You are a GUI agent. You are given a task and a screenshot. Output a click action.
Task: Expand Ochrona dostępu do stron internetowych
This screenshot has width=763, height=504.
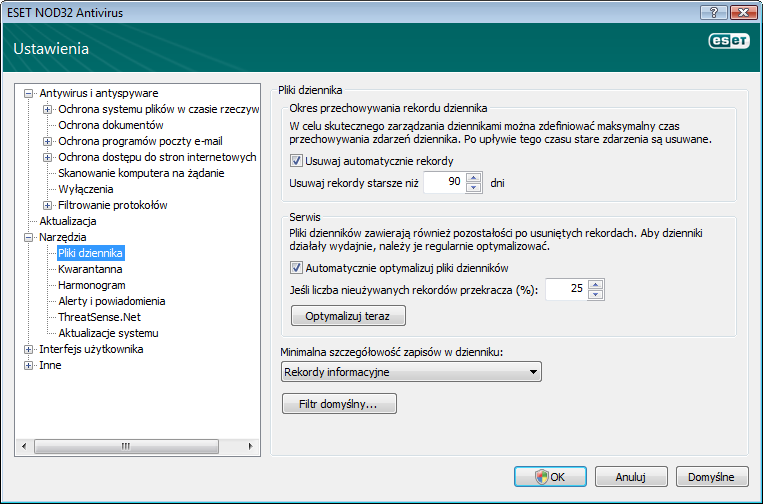click(x=47, y=158)
